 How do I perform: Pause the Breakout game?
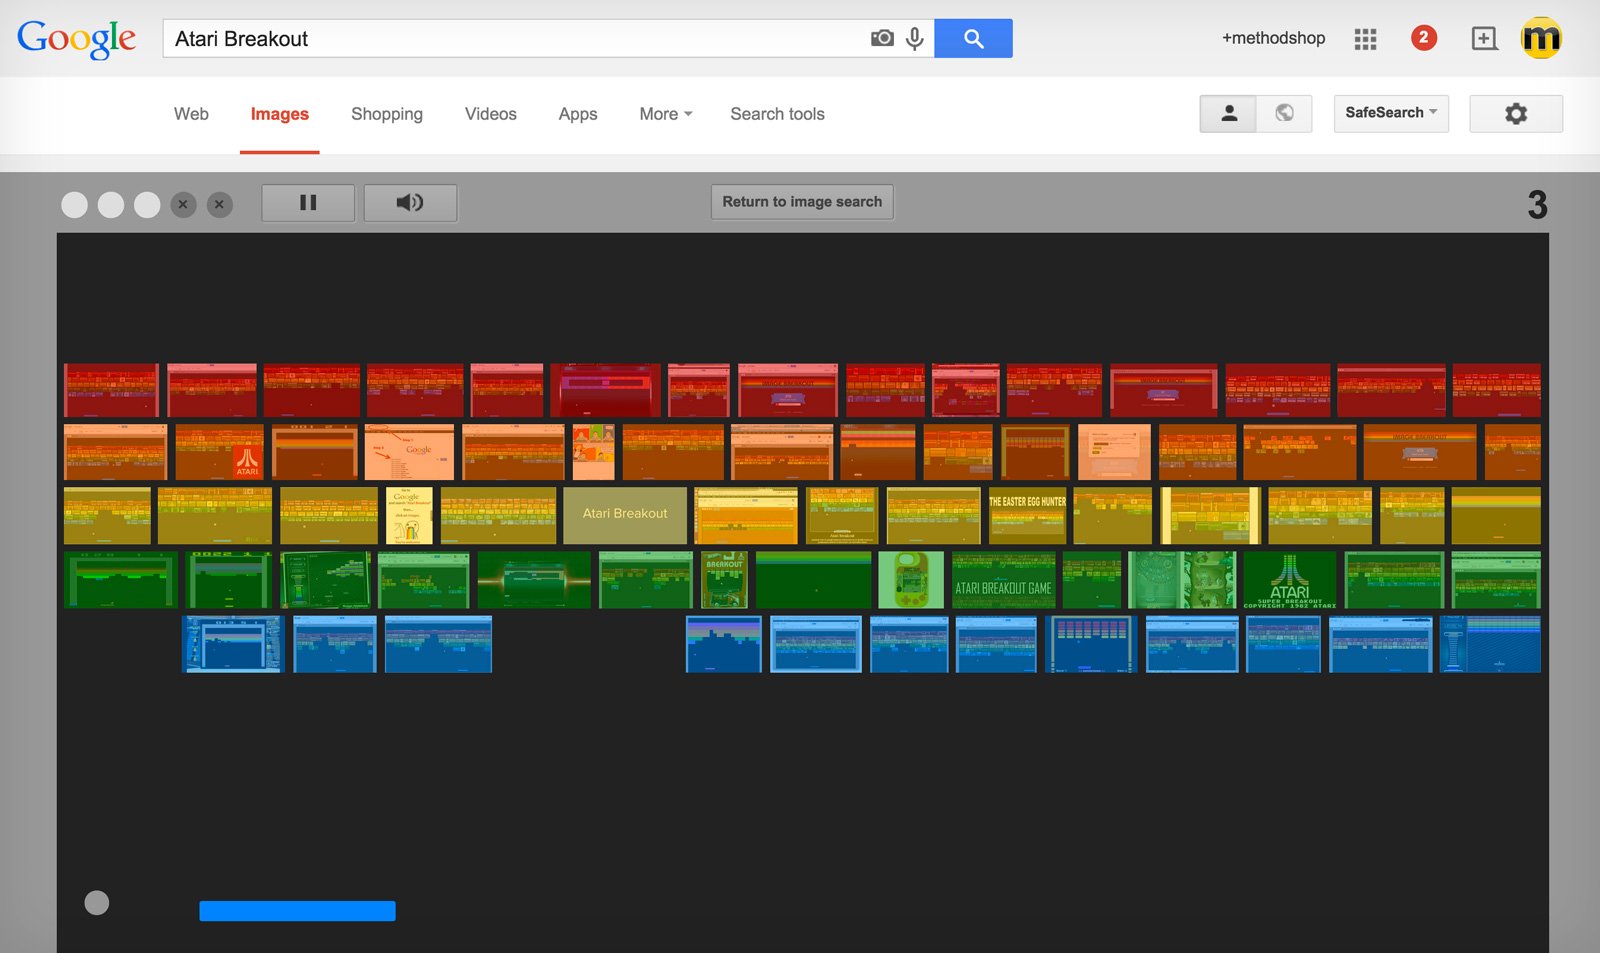(308, 203)
